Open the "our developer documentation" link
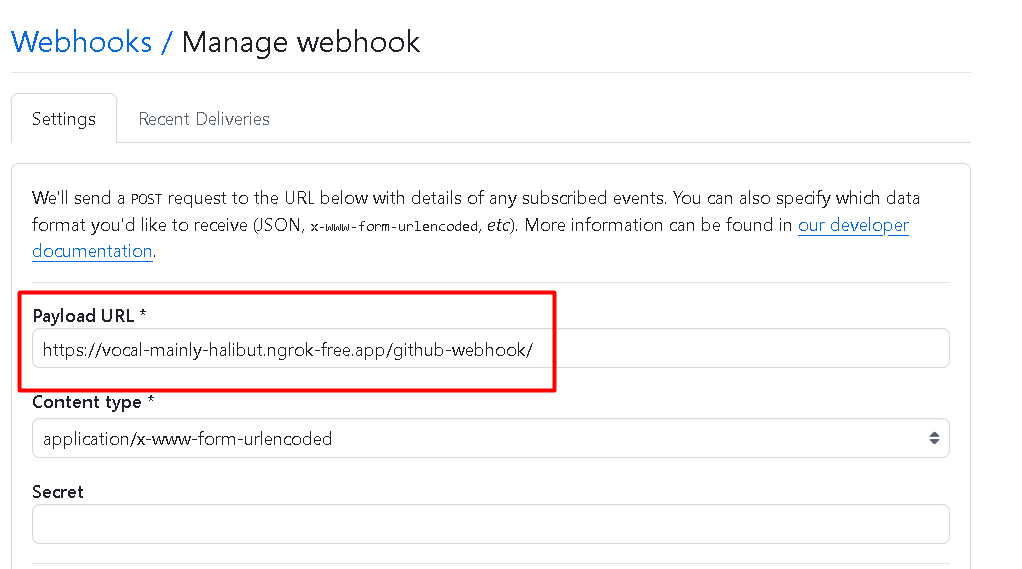1022x569 pixels. [x=853, y=225]
